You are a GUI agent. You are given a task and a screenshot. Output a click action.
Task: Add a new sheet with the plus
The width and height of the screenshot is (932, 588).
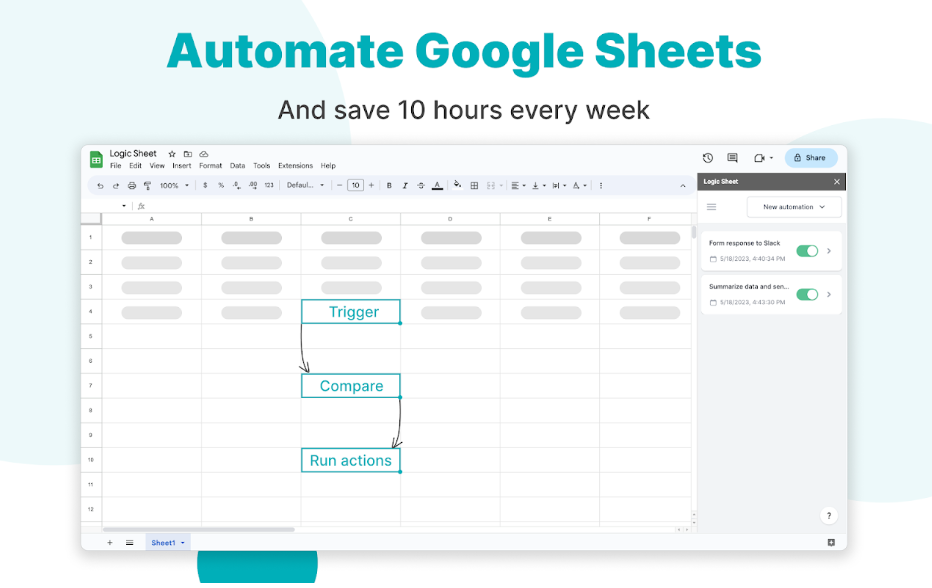pos(109,543)
